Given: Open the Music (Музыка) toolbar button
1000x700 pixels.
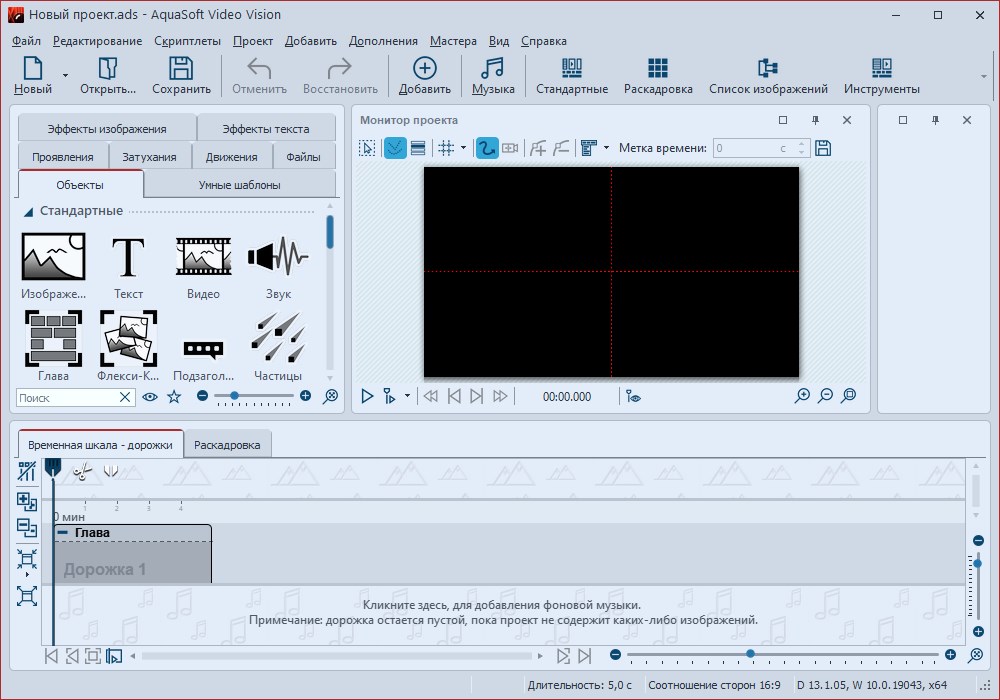Looking at the screenshot, I should pyautogui.click(x=493, y=75).
